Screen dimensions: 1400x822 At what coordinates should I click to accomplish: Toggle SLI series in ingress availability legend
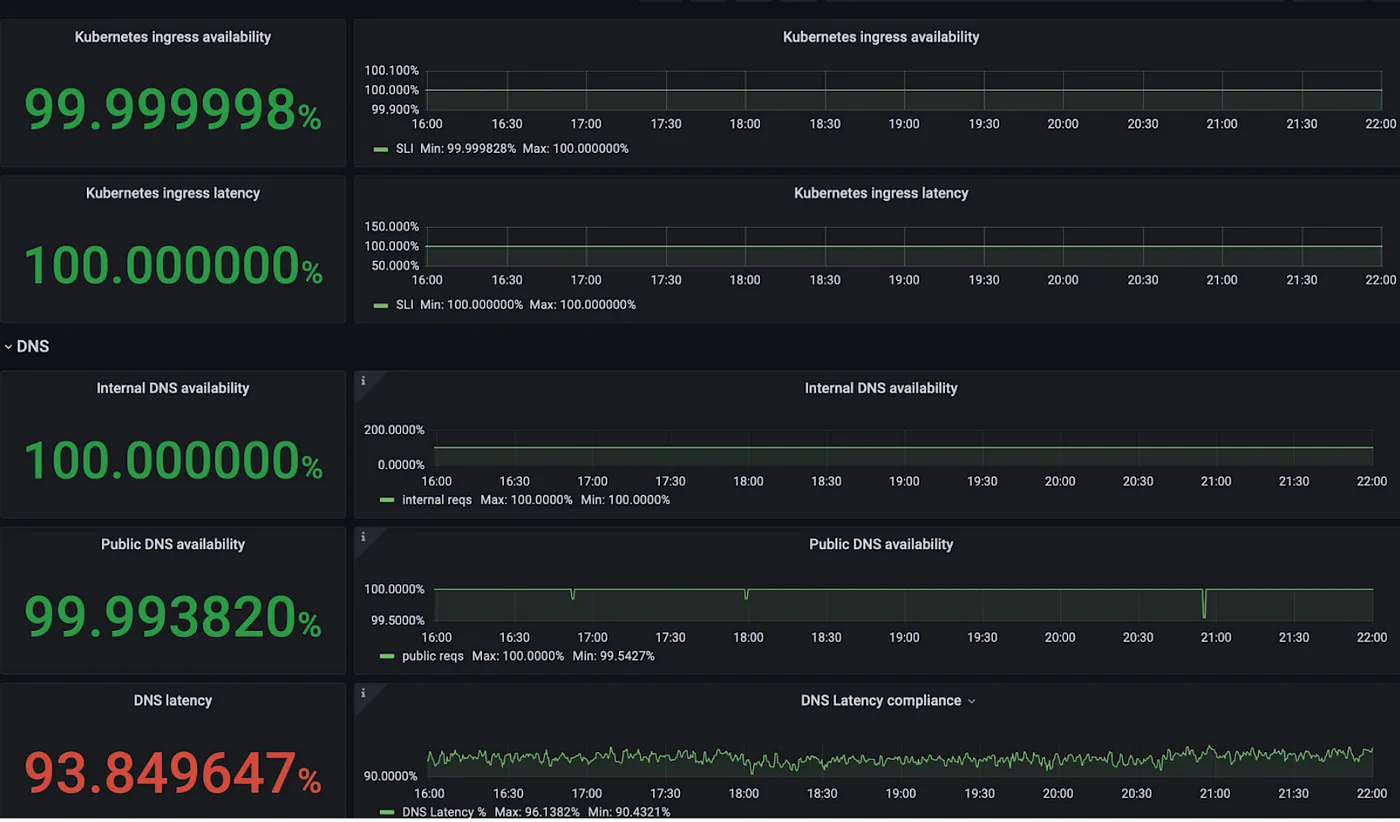[x=404, y=148]
